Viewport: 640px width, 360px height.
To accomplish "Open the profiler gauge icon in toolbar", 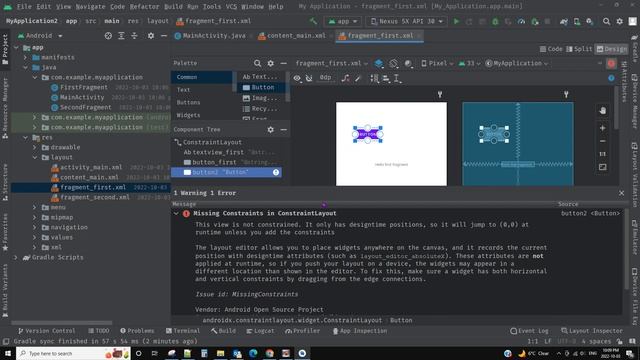I will coord(521,21).
